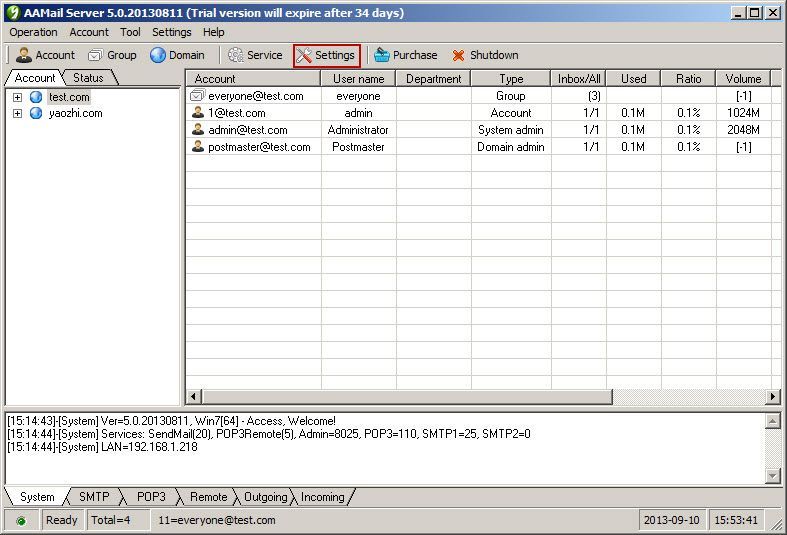Screen dimensions: 787x535
Task: Click the left arrow of horizontal scrollbar
Action: pos(194,396)
